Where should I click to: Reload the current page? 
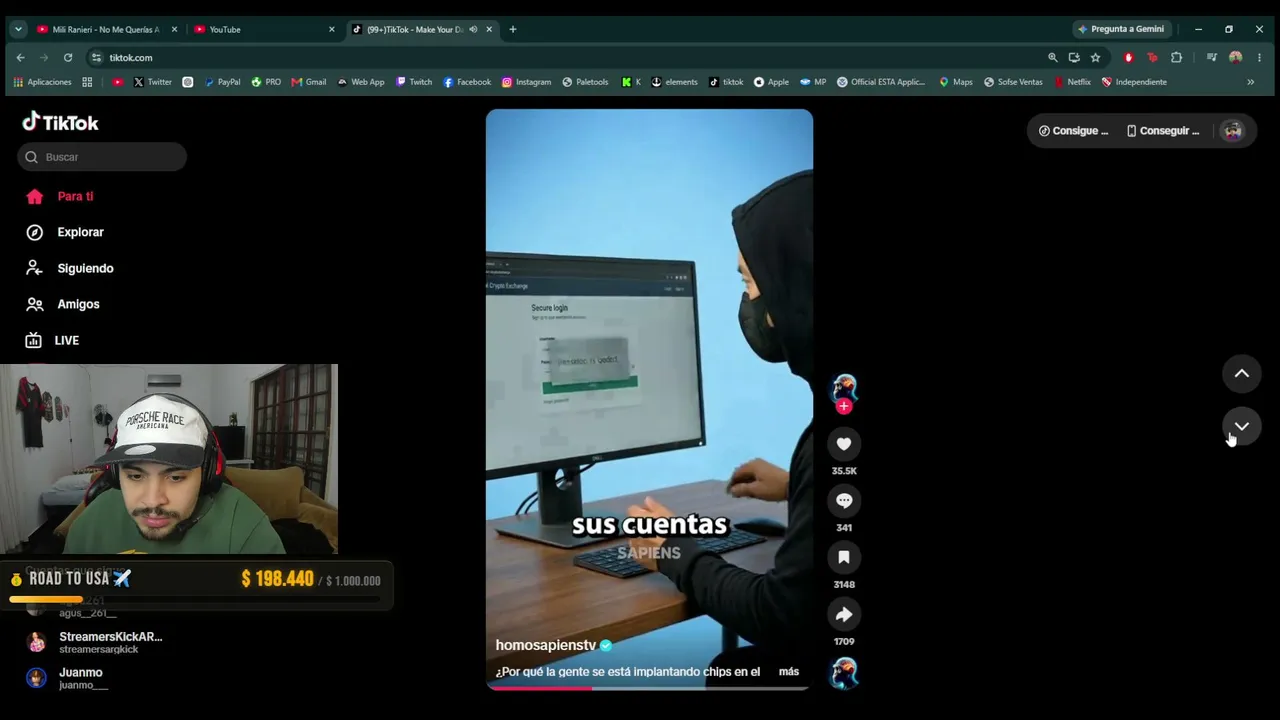coord(68,58)
